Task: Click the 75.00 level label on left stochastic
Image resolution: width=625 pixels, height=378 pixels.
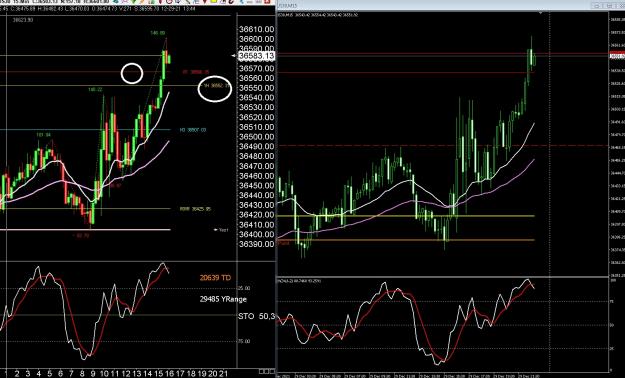Action: tap(244, 341)
